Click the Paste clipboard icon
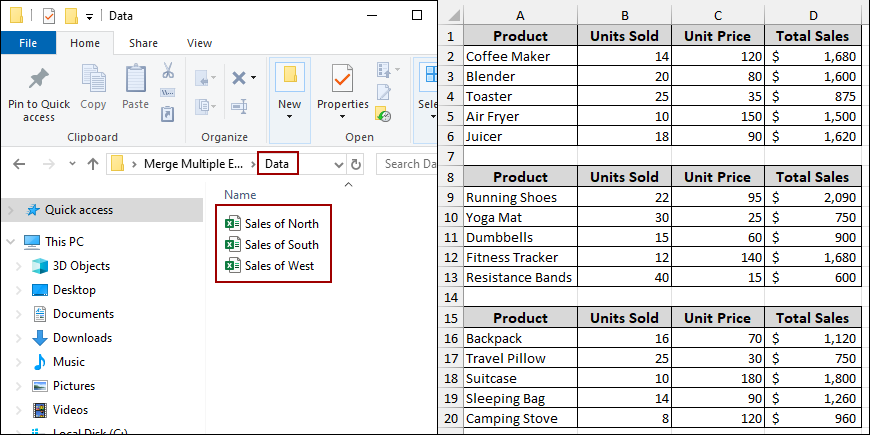Viewport: 872px width, 436px height. point(136,80)
